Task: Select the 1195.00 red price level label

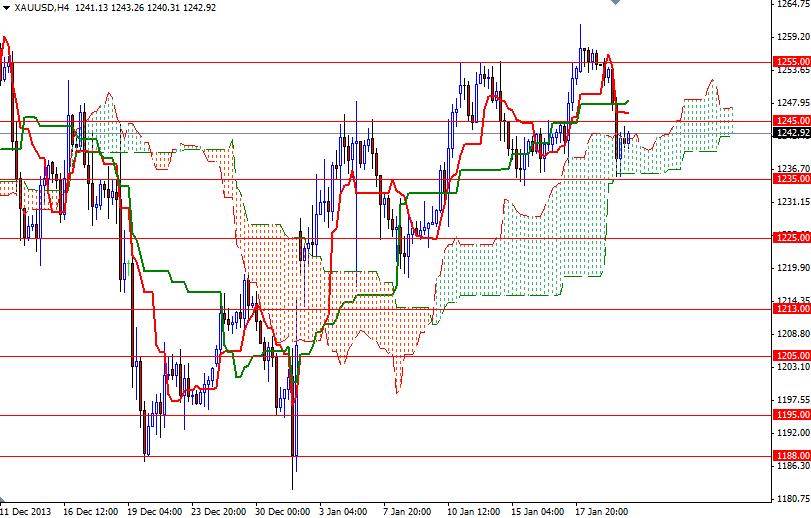Action: click(x=792, y=415)
